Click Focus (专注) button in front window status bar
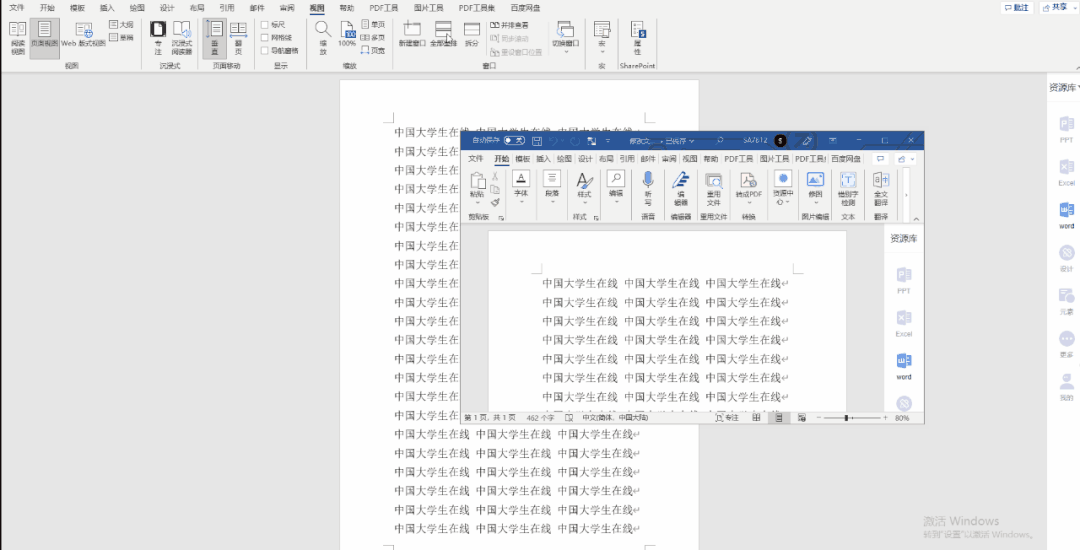The width and height of the screenshot is (1080, 550). pyautogui.click(x=727, y=418)
